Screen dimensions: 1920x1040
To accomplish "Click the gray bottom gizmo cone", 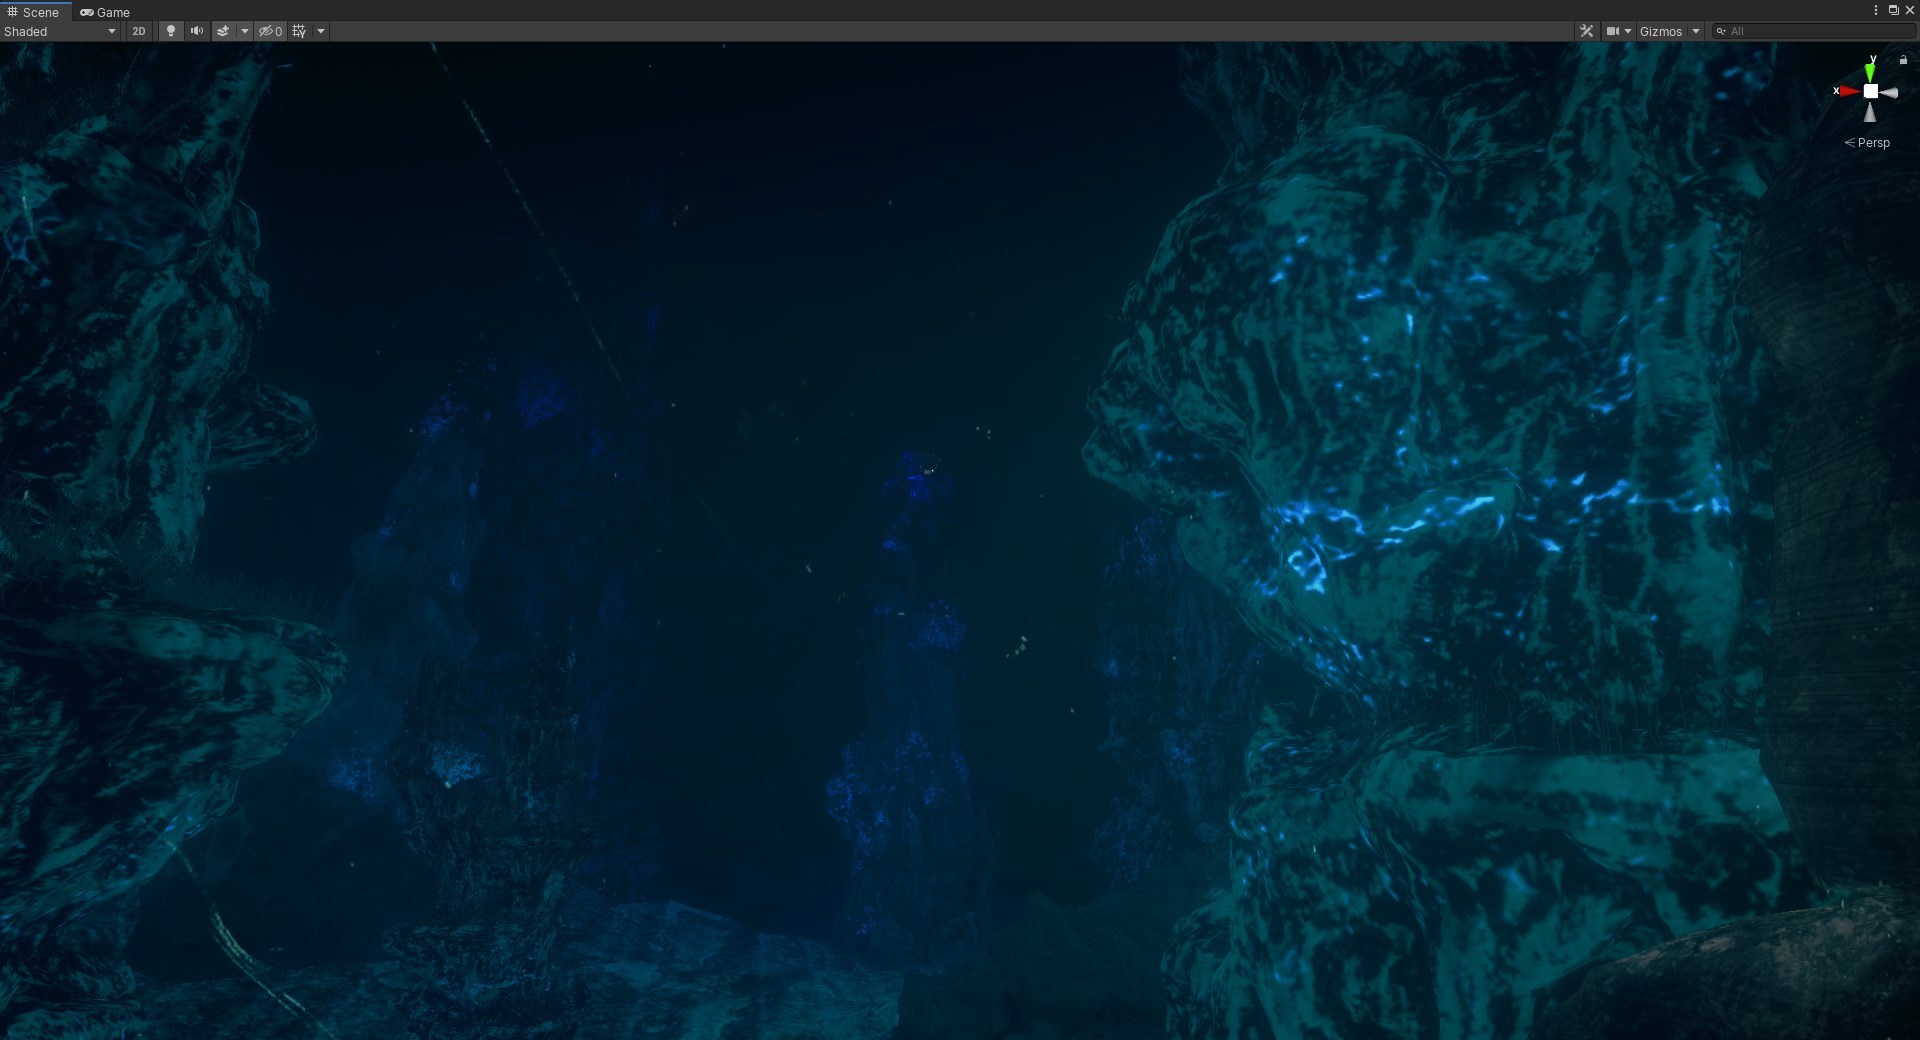I will point(1870,112).
